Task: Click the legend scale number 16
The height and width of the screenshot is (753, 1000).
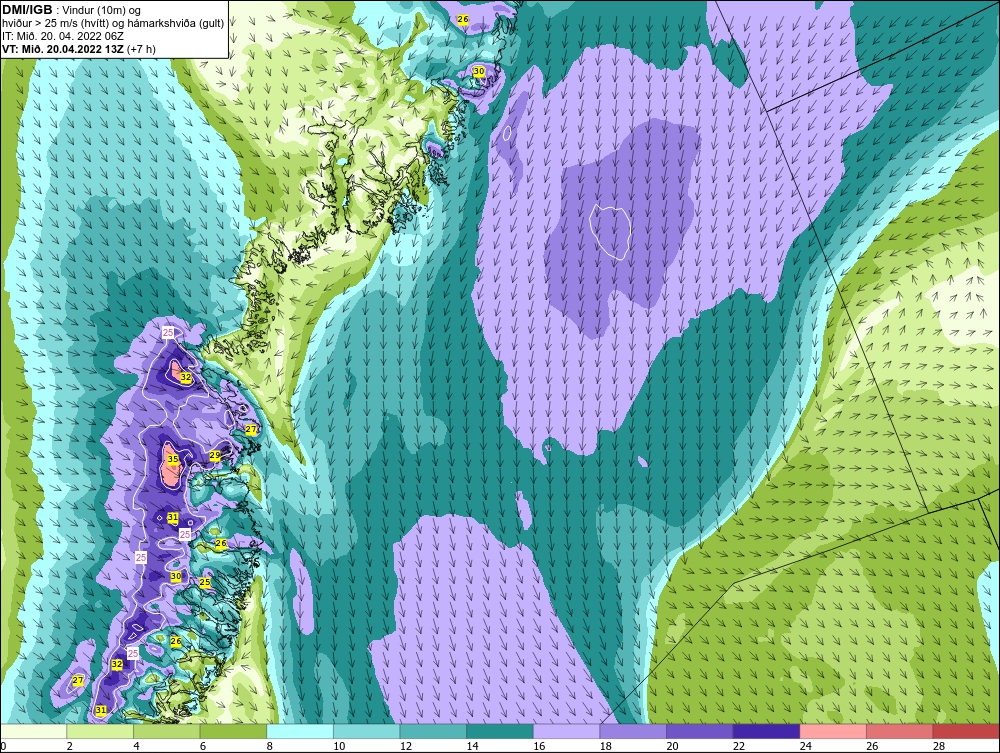Action: pos(539,746)
